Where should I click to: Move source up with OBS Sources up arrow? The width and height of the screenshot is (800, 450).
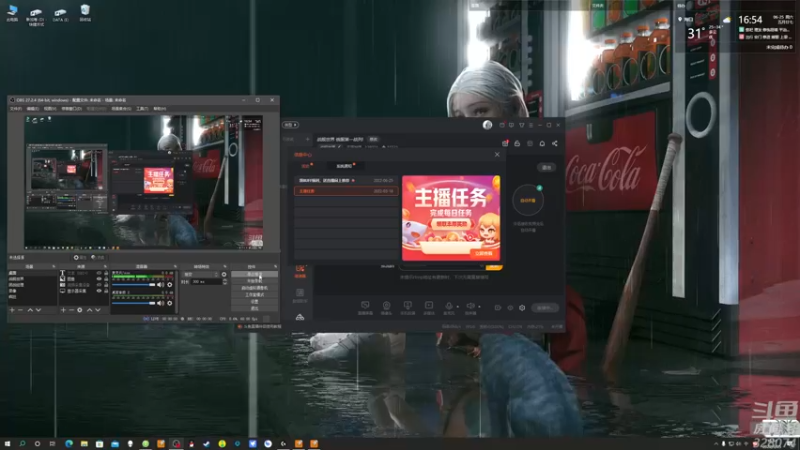click(89, 310)
